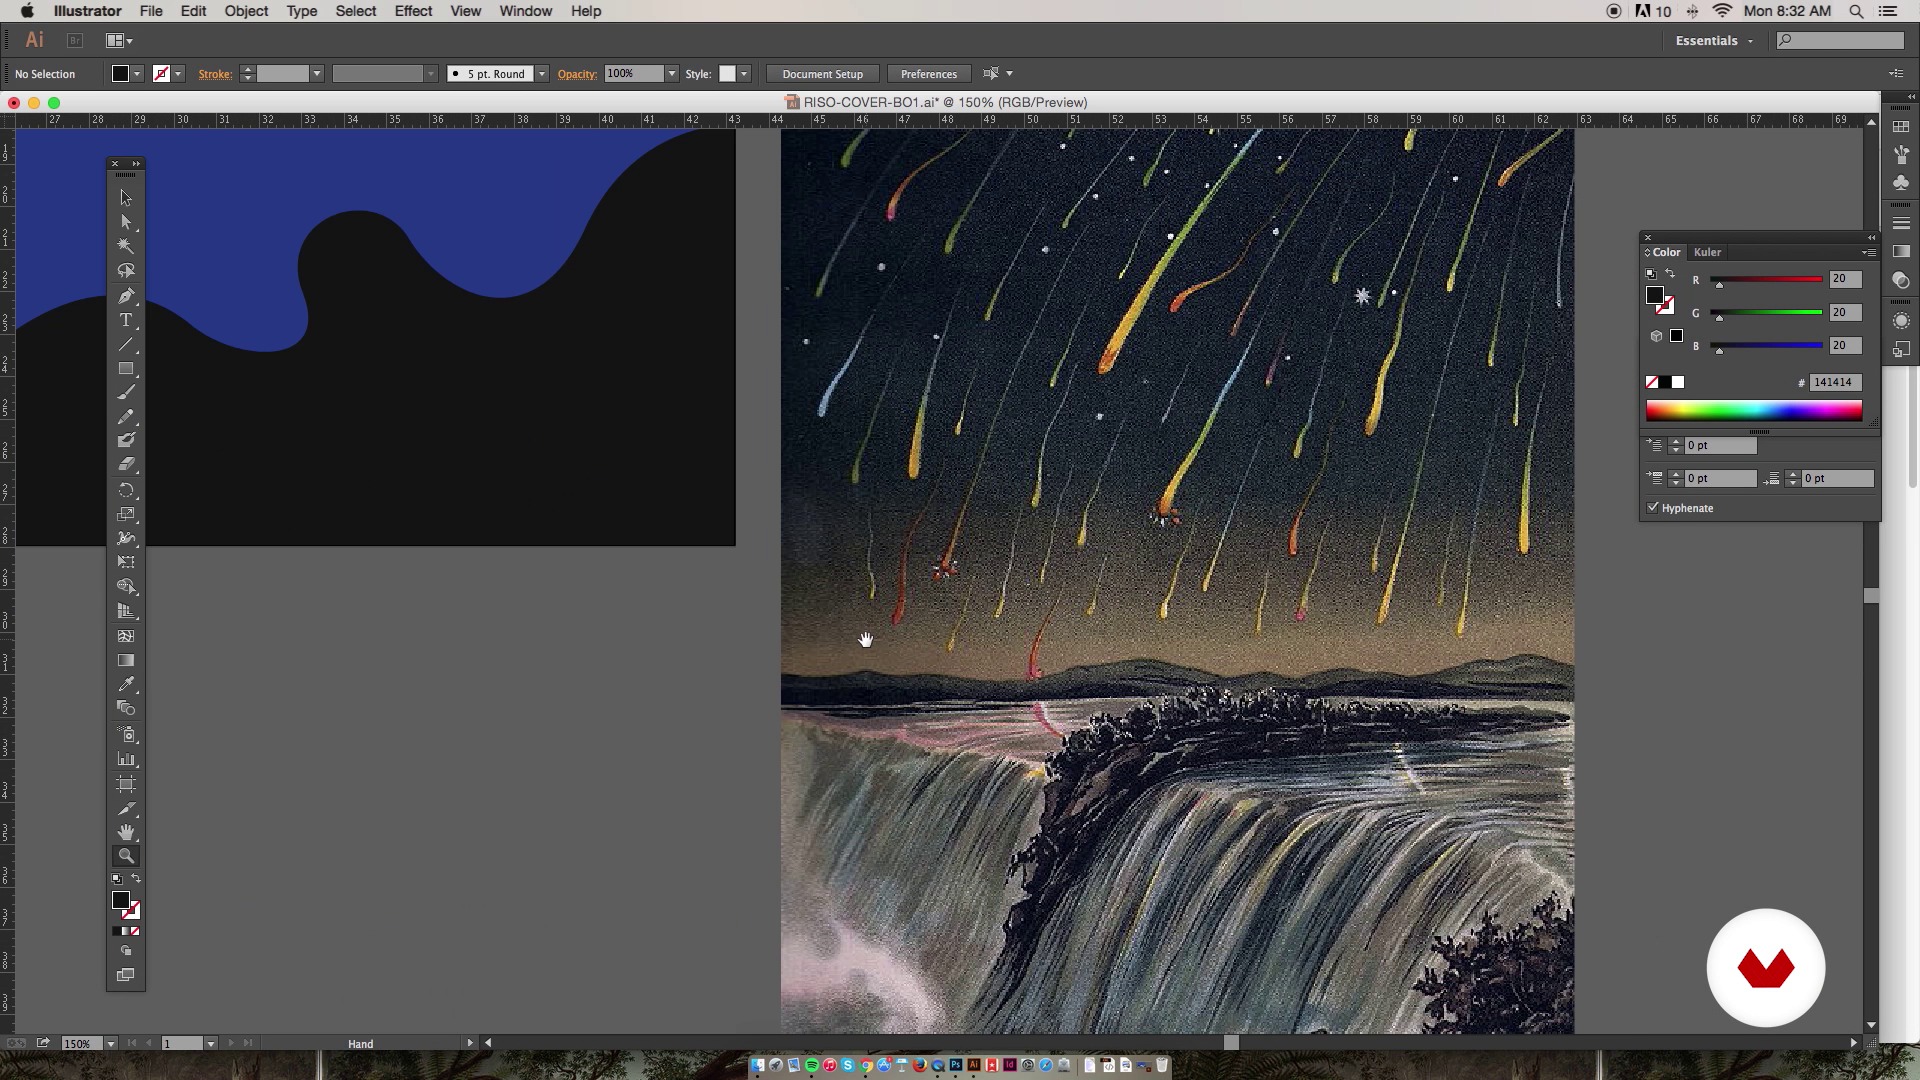The width and height of the screenshot is (1920, 1080).
Task: Open the Effect menu
Action: (413, 11)
